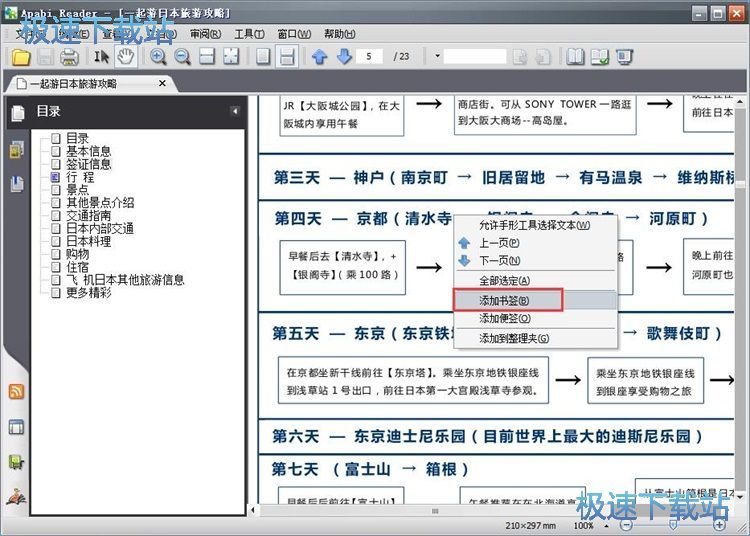Open 帮助(H) menu
750x536 pixels.
[x=340, y=34]
